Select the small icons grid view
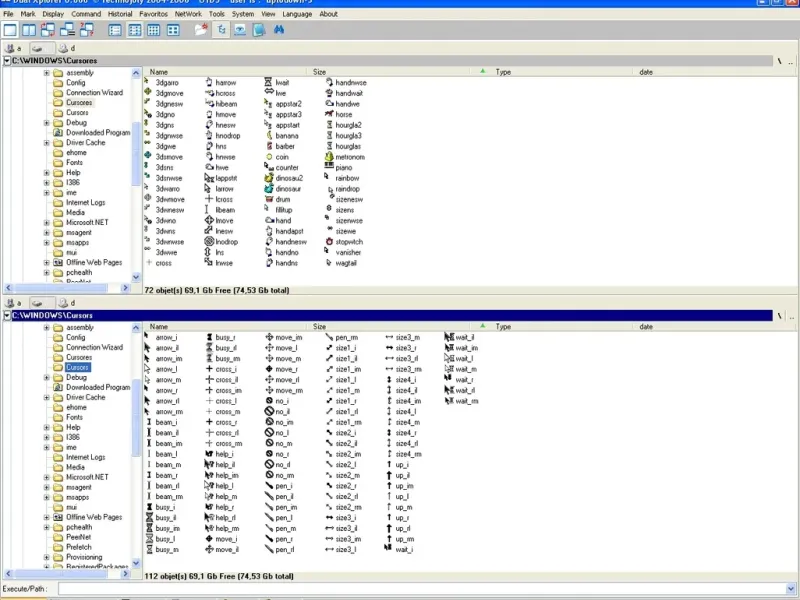This screenshot has width=800, height=600. [154, 30]
